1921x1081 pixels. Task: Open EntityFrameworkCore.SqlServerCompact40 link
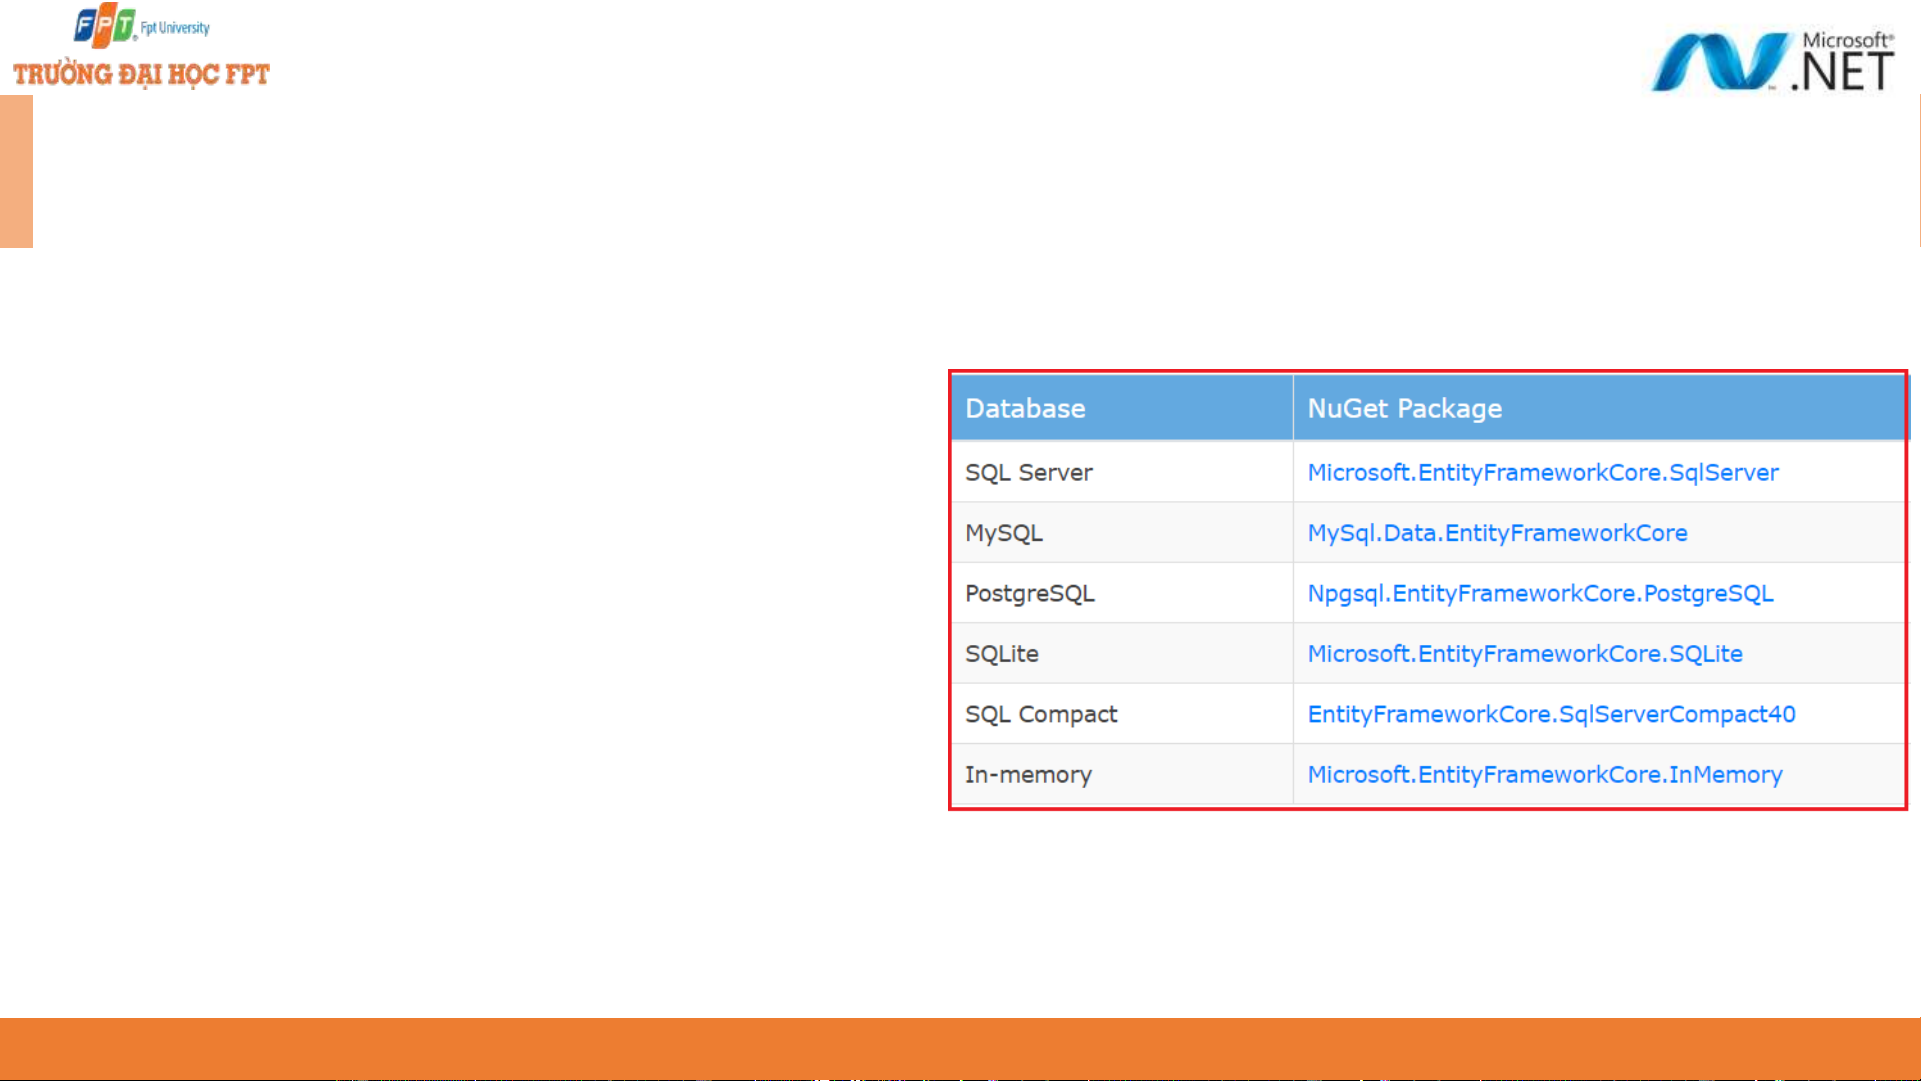(1551, 715)
